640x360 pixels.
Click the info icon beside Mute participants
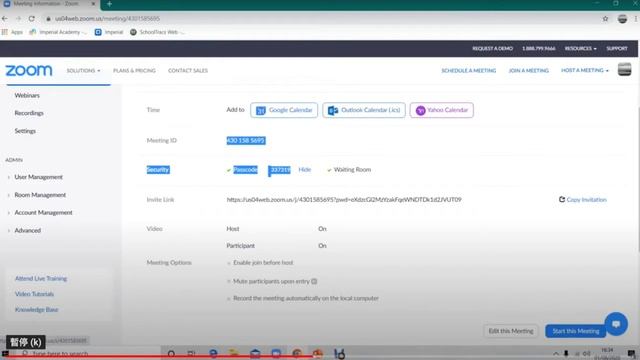[x=314, y=281]
